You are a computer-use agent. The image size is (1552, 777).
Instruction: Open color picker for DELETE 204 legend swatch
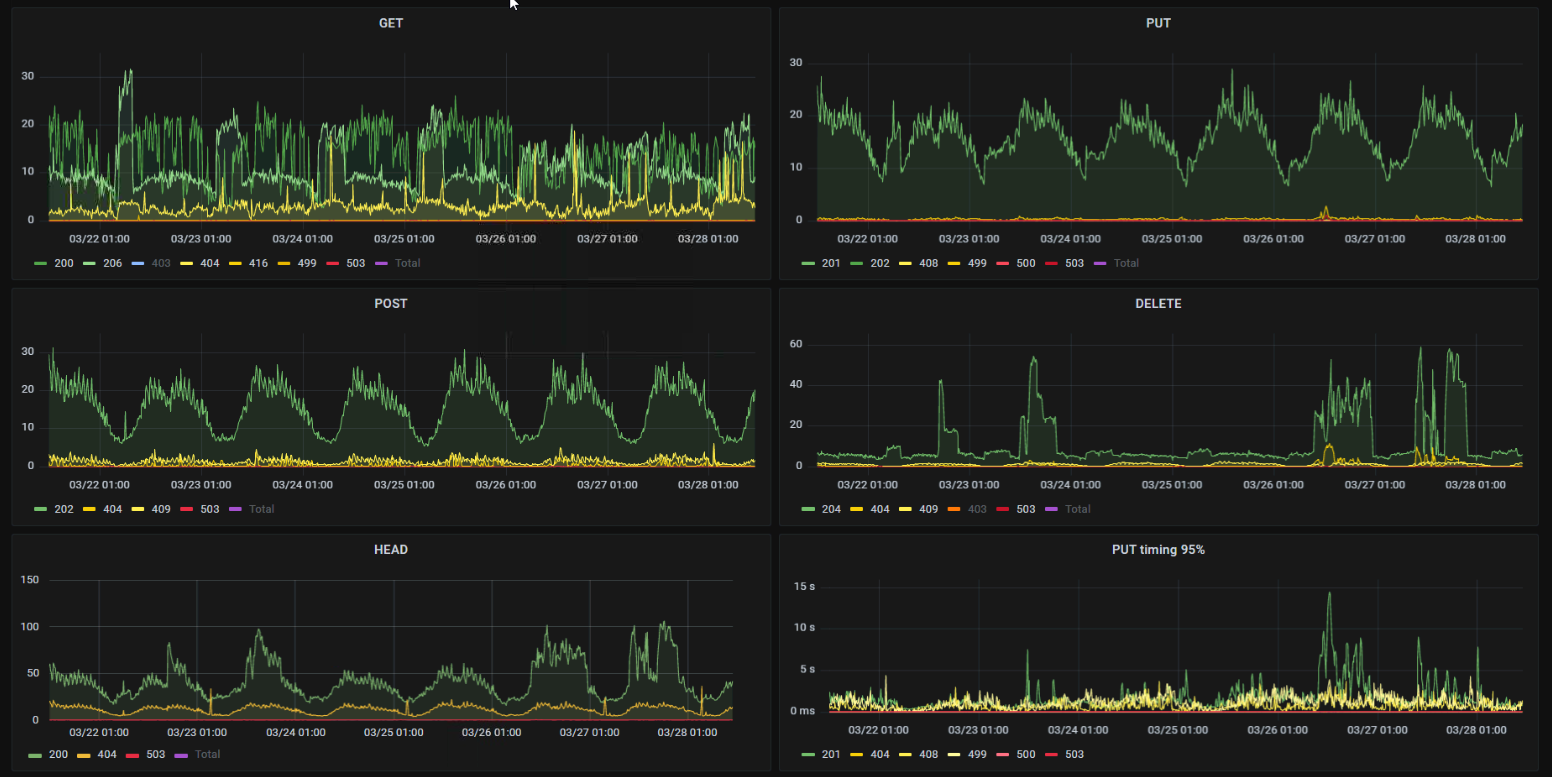click(808, 509)
